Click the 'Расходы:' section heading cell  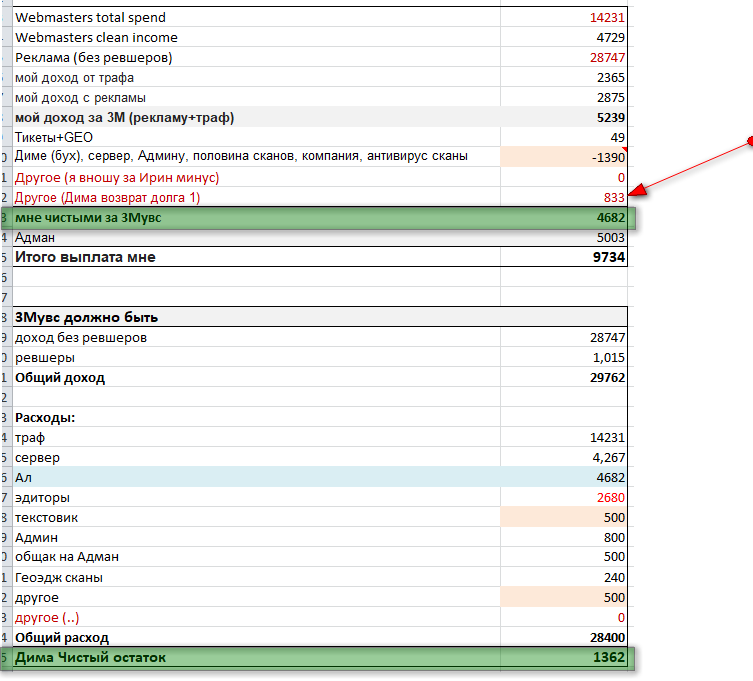[x=45, y=418]
